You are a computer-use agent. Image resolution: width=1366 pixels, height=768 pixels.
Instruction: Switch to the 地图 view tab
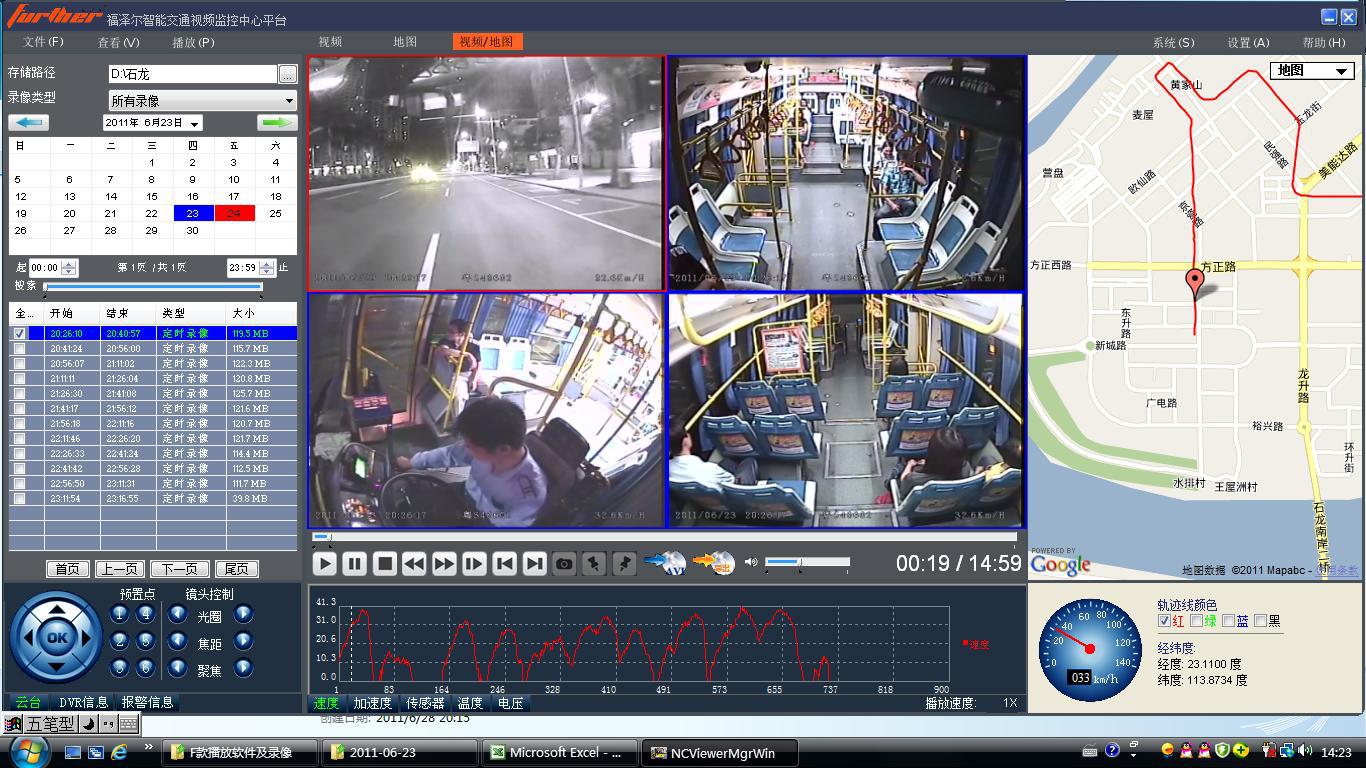click(x=404, y=41)
